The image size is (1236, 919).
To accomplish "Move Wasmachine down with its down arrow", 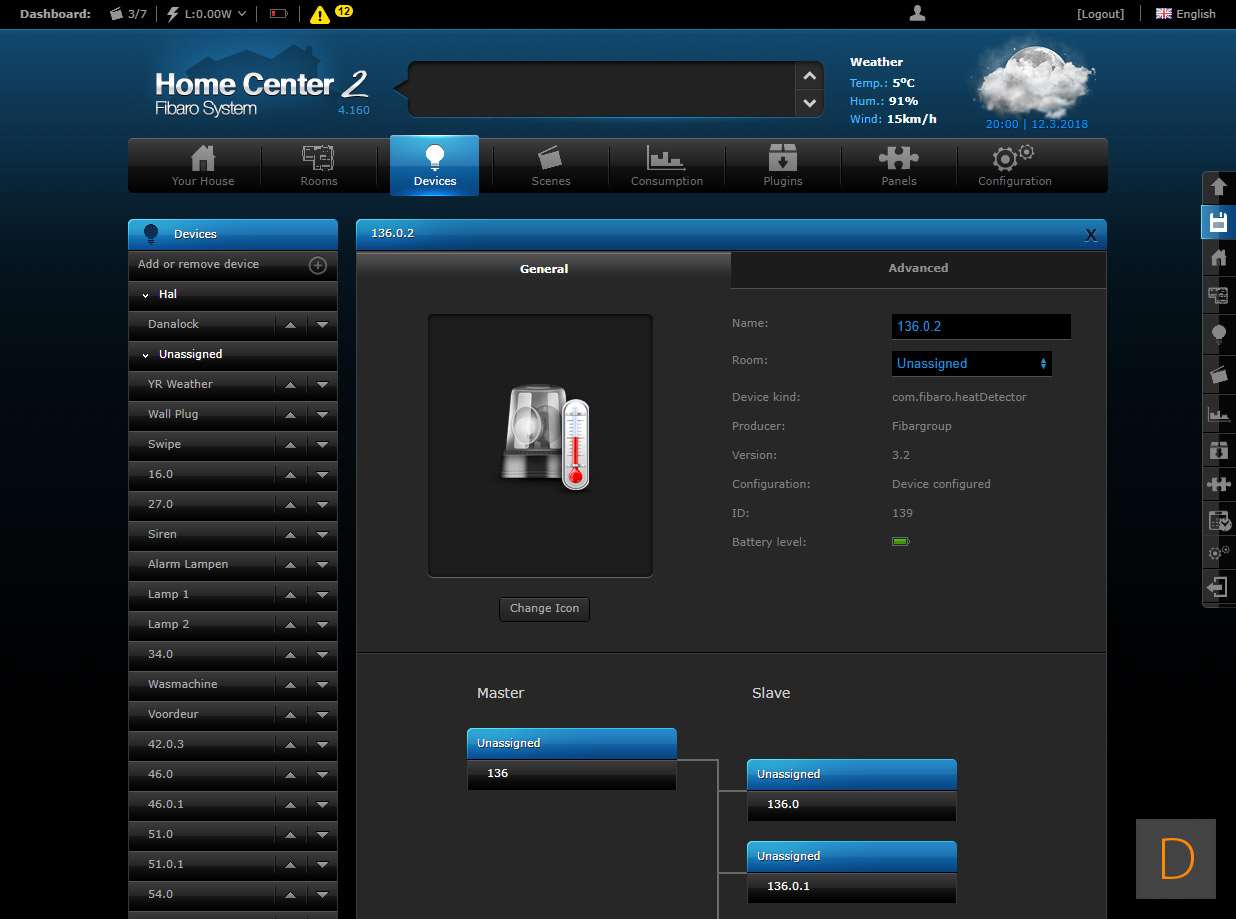I will [322, 685].
